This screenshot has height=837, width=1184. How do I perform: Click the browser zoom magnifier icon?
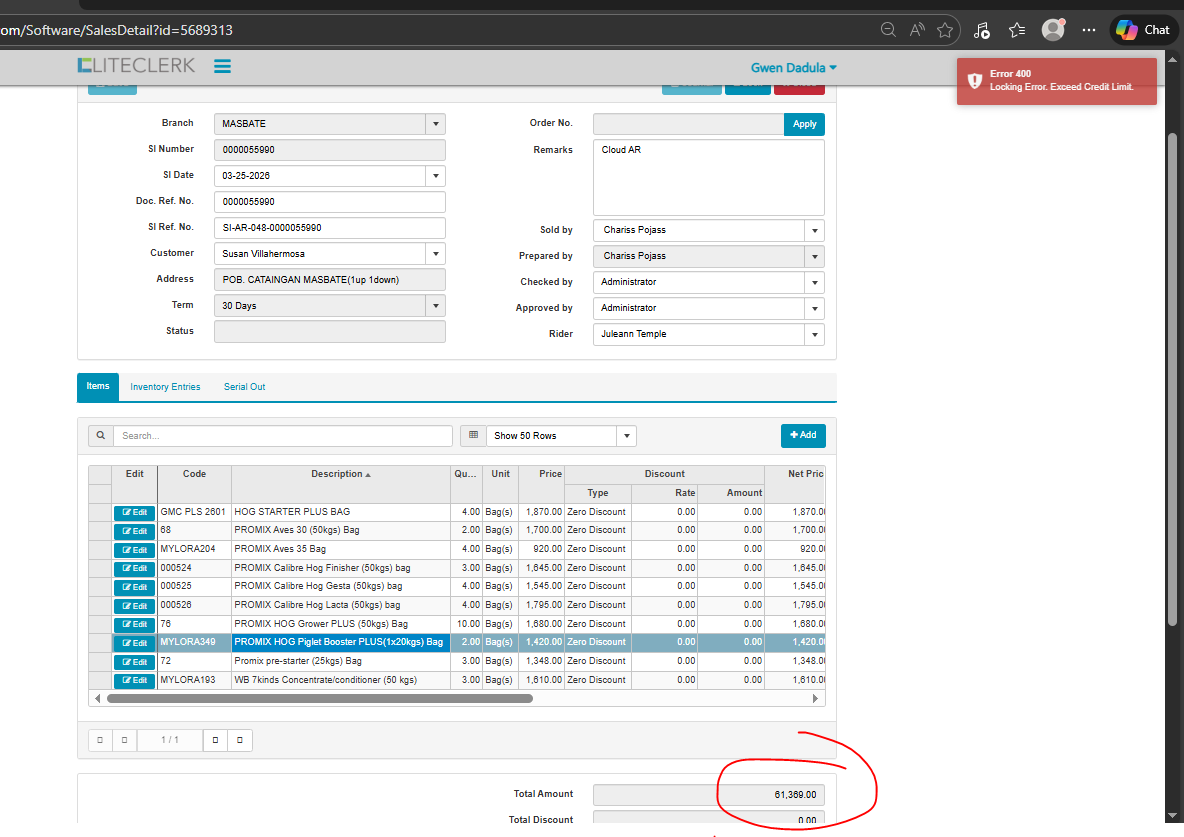(887, 30)
